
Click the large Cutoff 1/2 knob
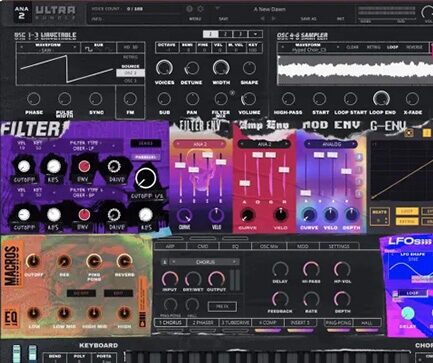[146, 177]
